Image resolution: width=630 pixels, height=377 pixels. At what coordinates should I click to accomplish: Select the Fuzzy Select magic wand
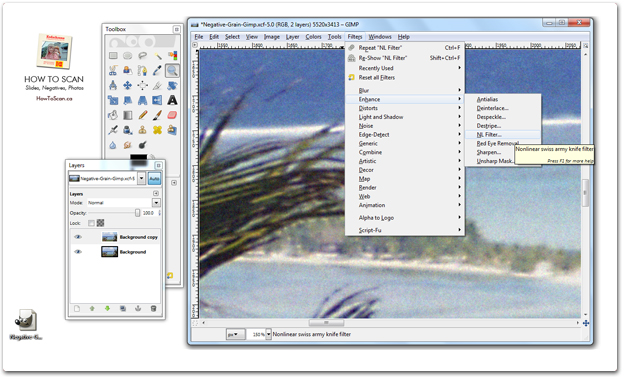coord(158,55)
